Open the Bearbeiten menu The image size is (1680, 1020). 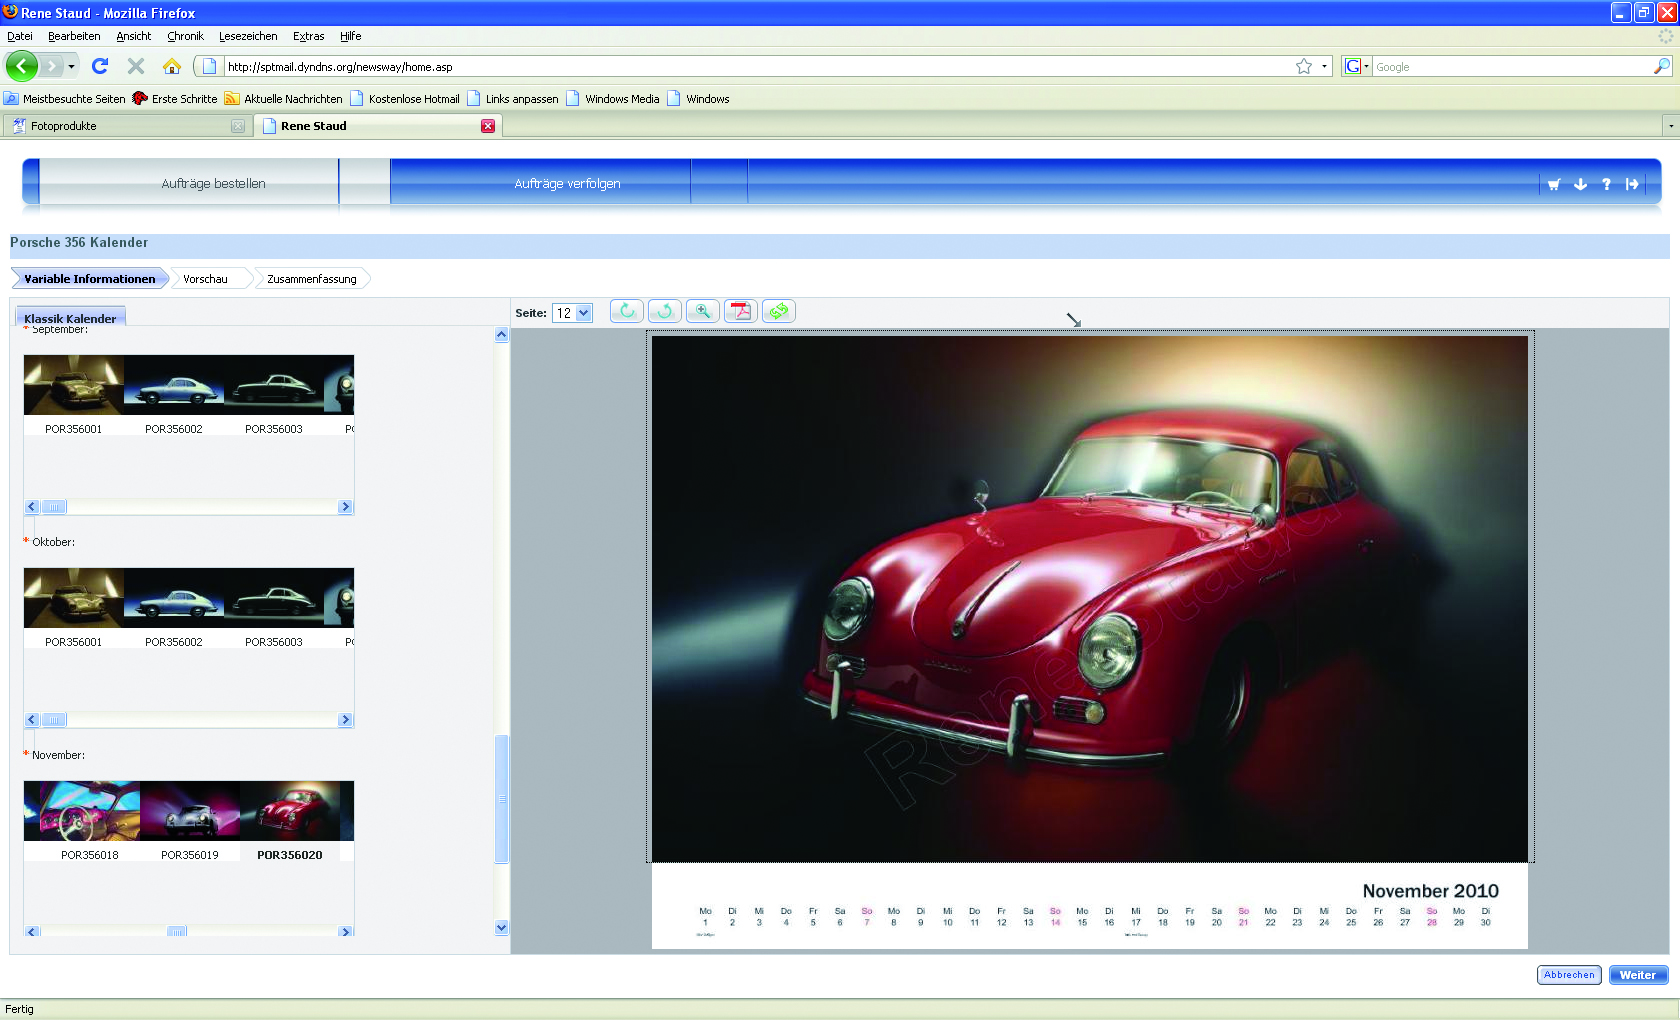click(74, 36)
